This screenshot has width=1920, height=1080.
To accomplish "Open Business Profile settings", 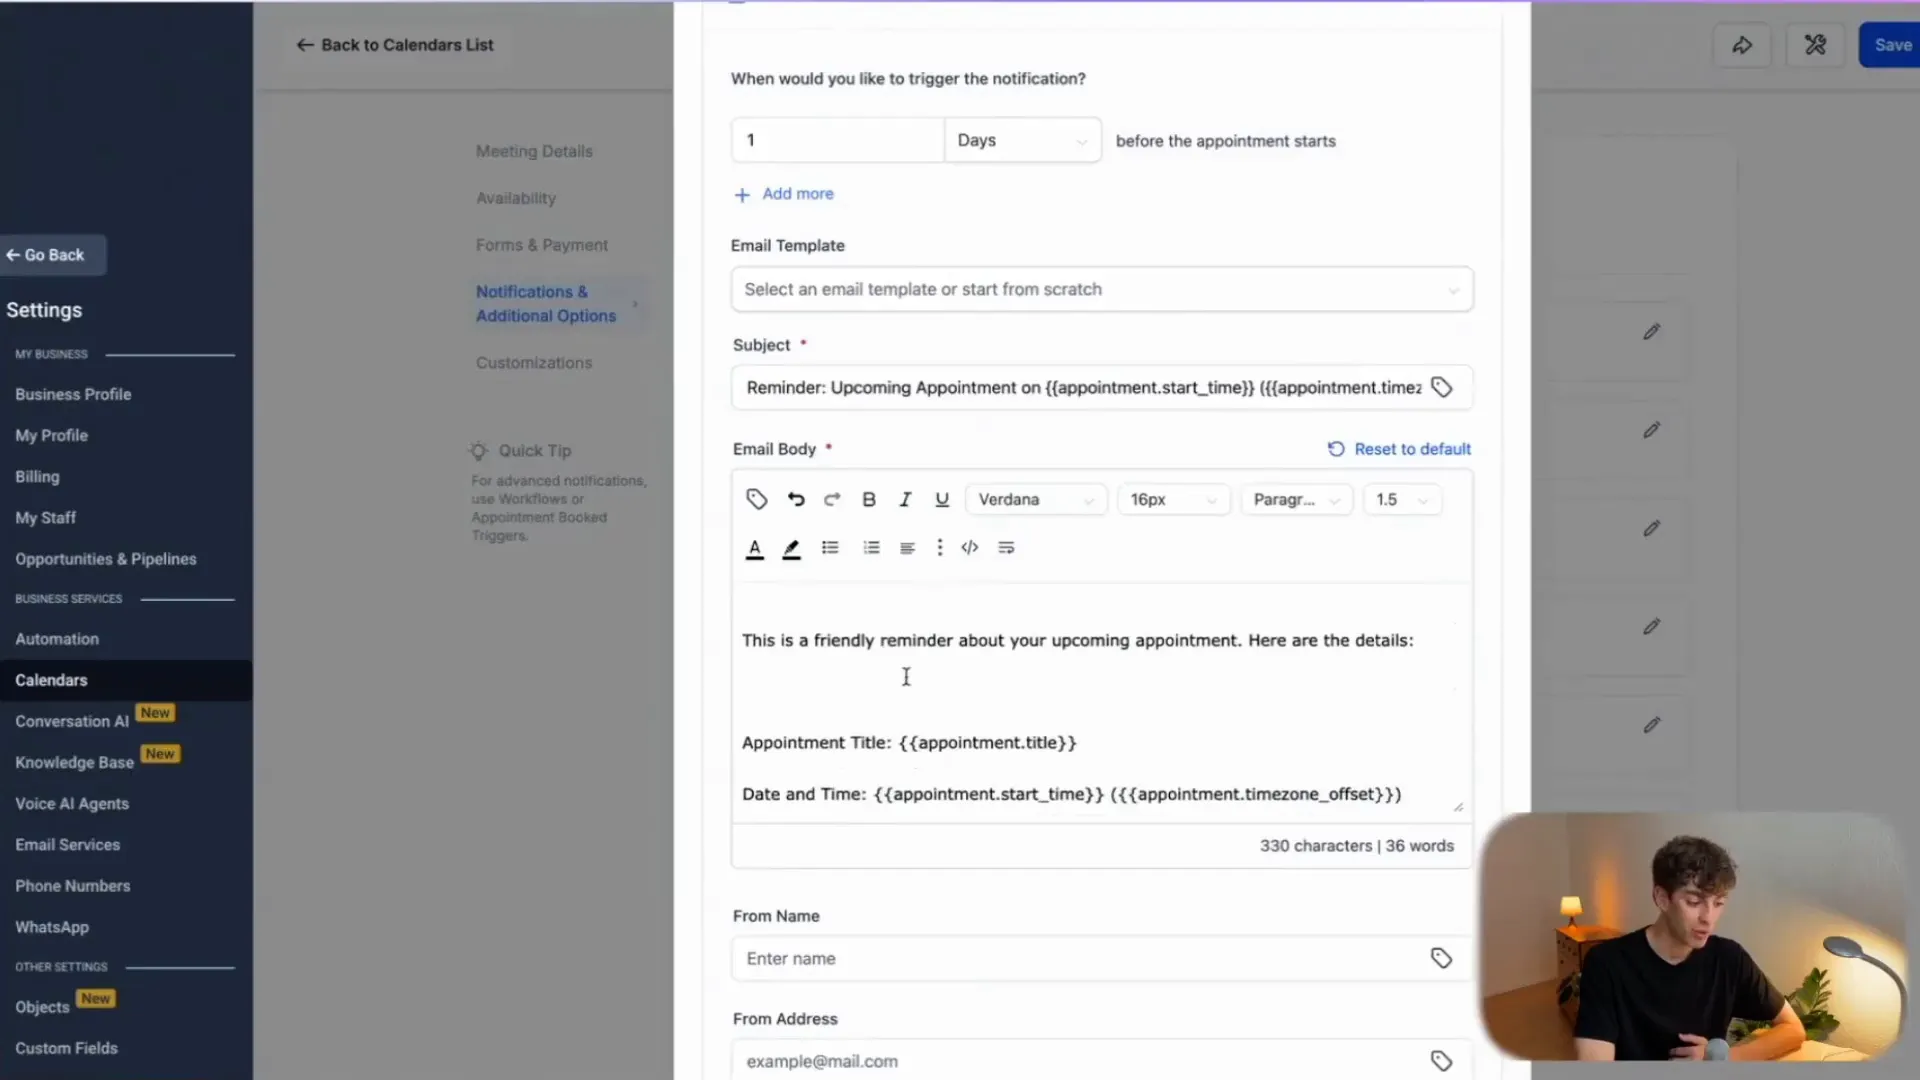I will (x=73, y=394).
